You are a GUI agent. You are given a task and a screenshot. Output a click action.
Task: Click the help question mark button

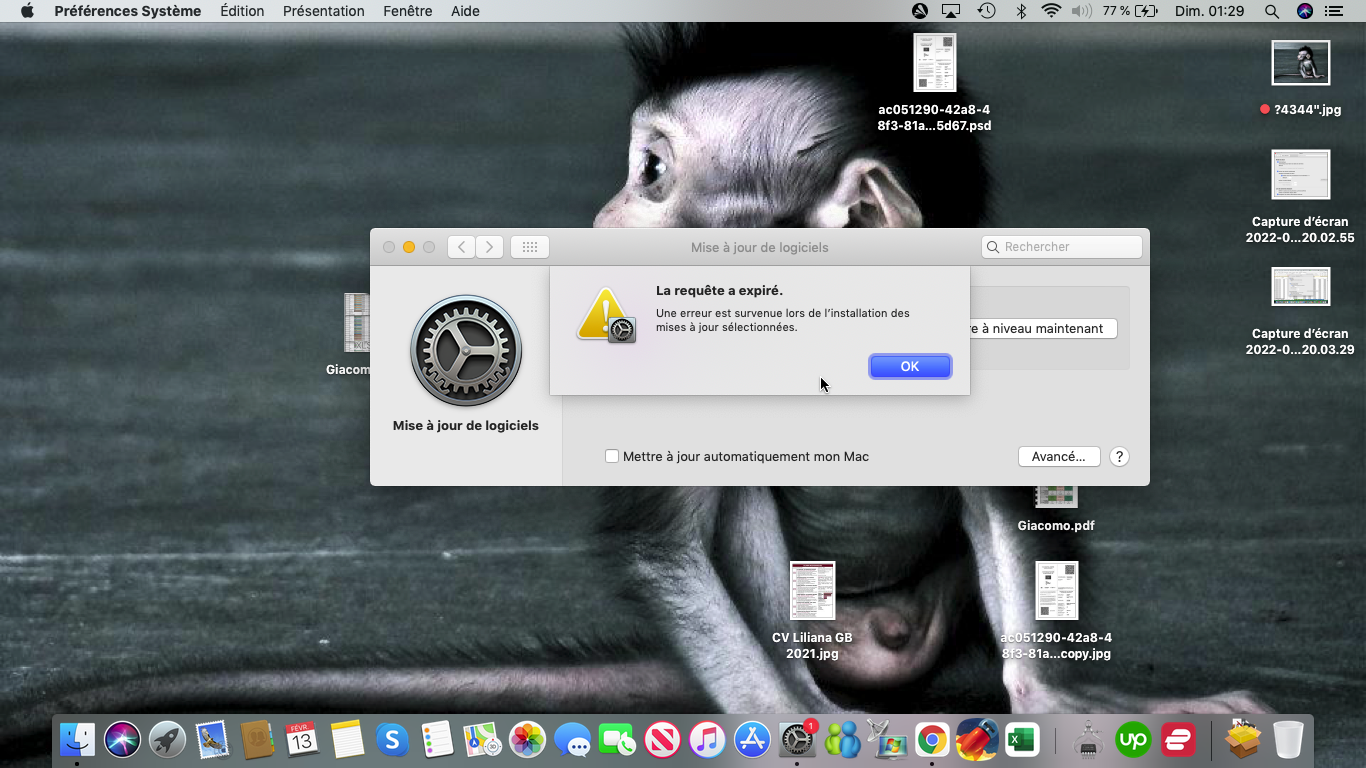[1119, 456]
